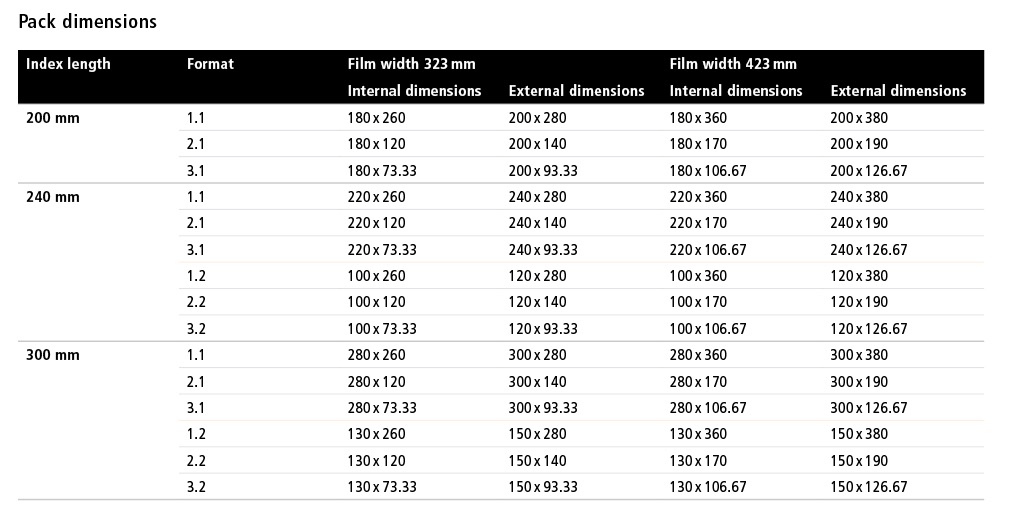Click External dimensions under Film width 423 mm
Image resolution: width=1016 pixels, height=524 pixels.
point(898,91)
